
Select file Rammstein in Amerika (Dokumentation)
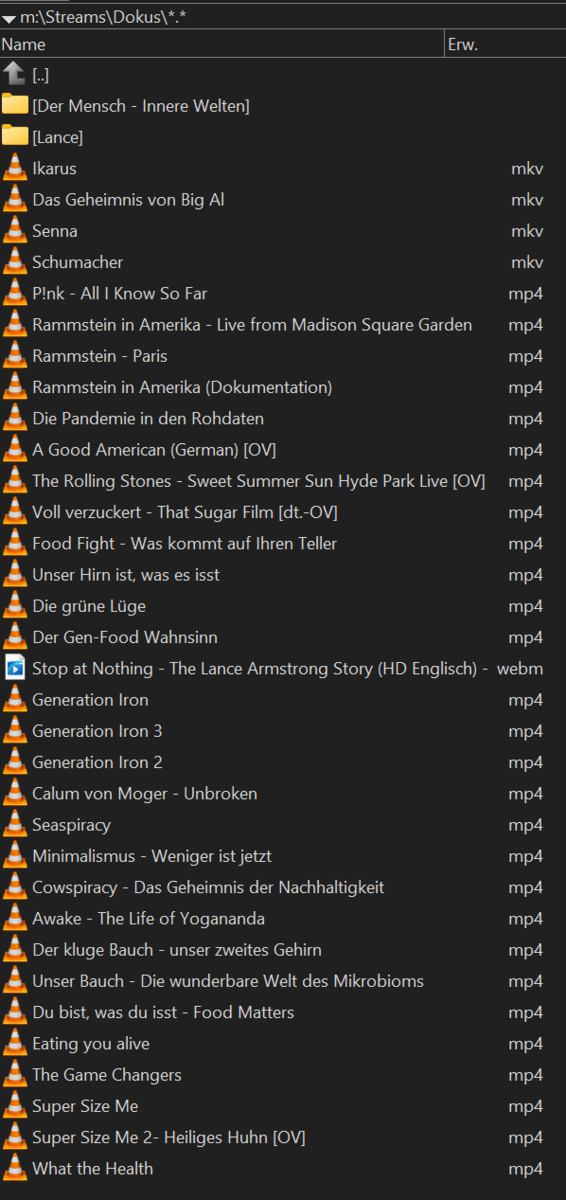coord(182,387)
